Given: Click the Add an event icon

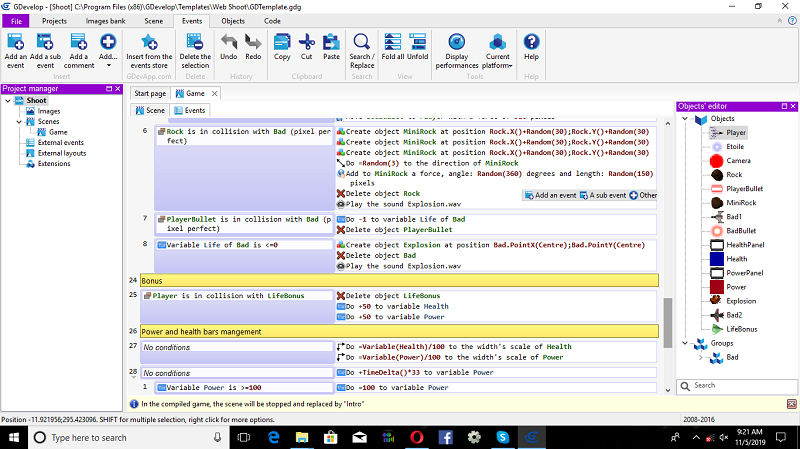Looking at the screenshot, I should click(x=15, y=42).
